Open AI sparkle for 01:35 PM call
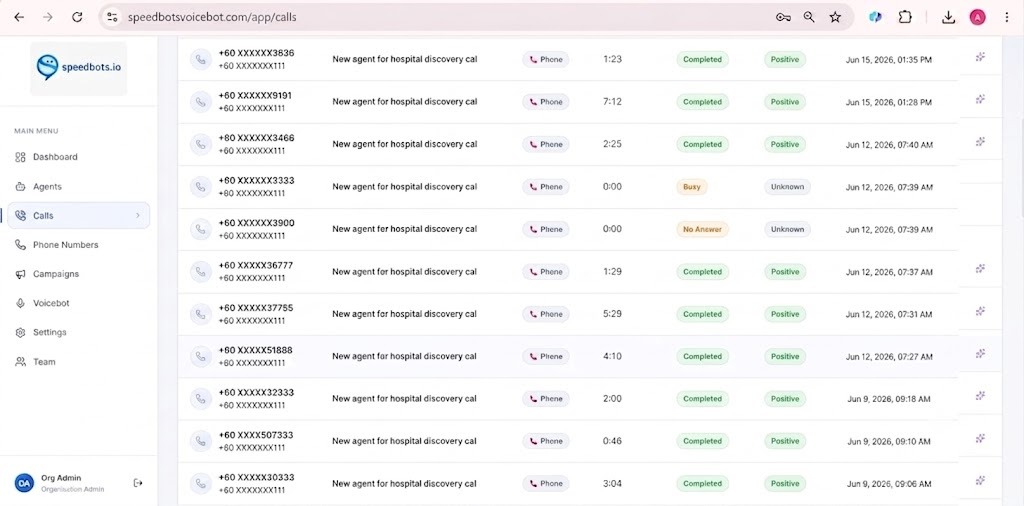The width and height of the screenshot is (1024, 506). (980, 57)
